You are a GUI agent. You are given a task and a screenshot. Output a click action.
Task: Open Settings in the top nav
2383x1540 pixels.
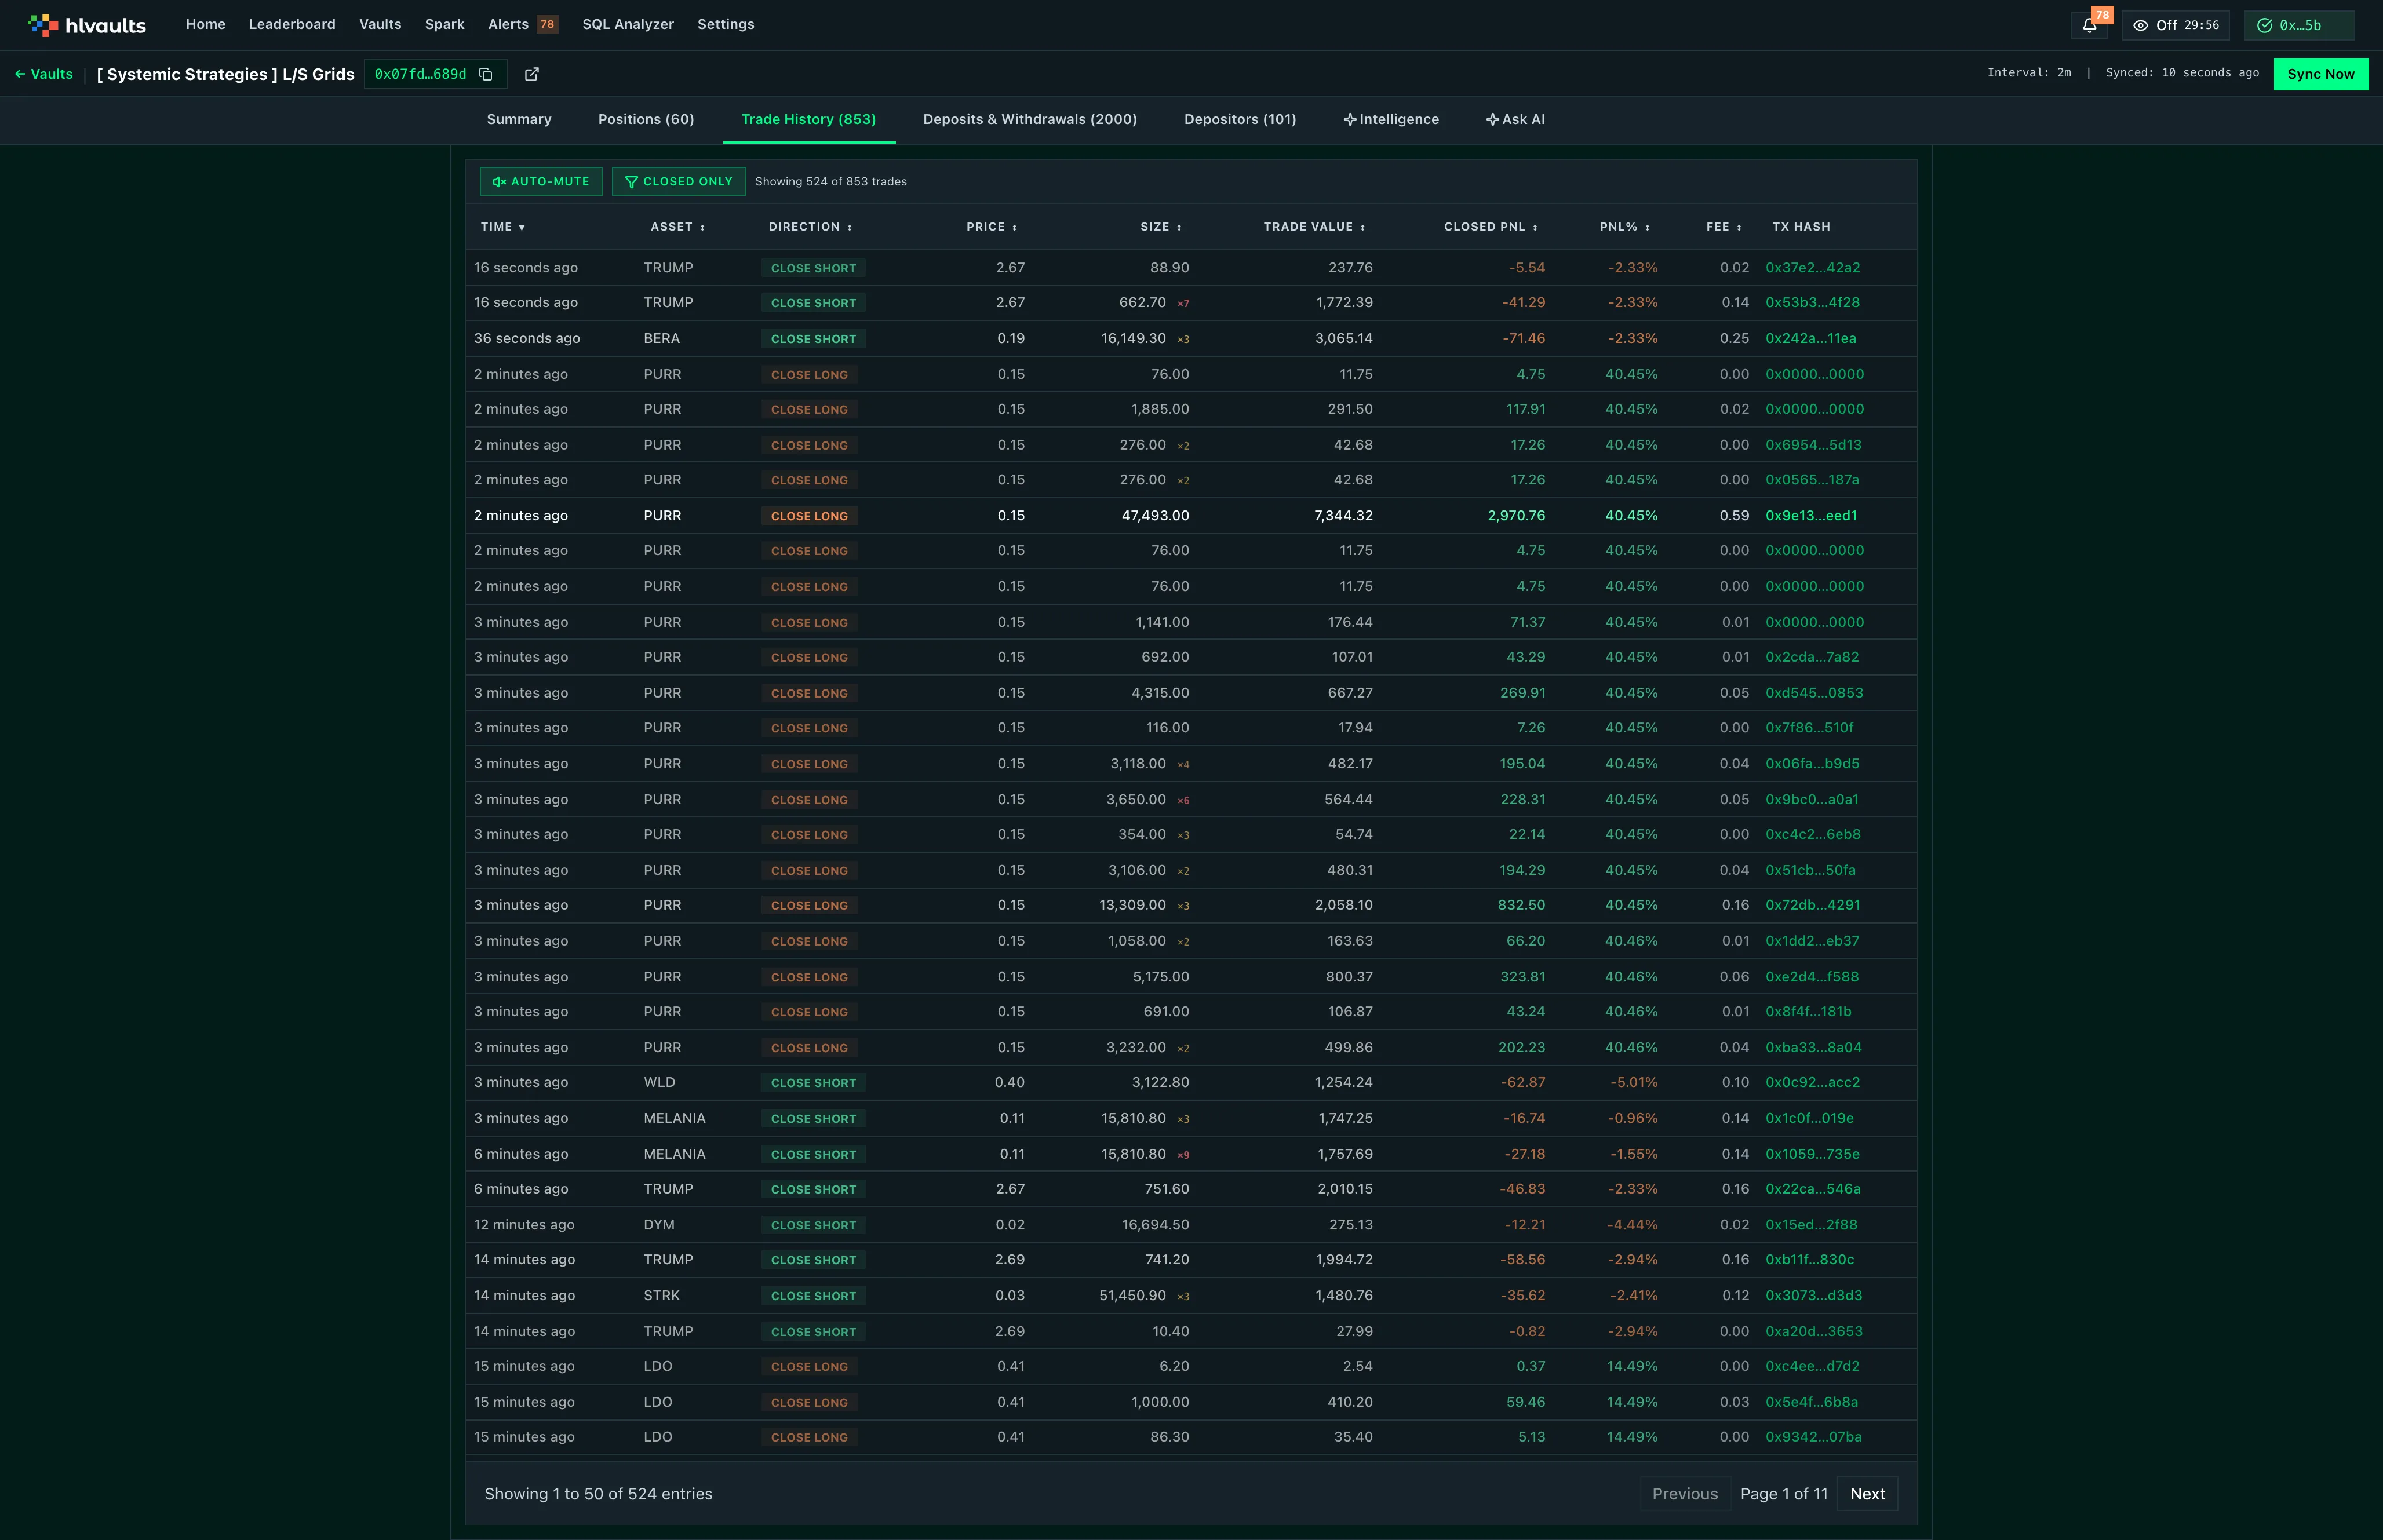coord(726,24)
